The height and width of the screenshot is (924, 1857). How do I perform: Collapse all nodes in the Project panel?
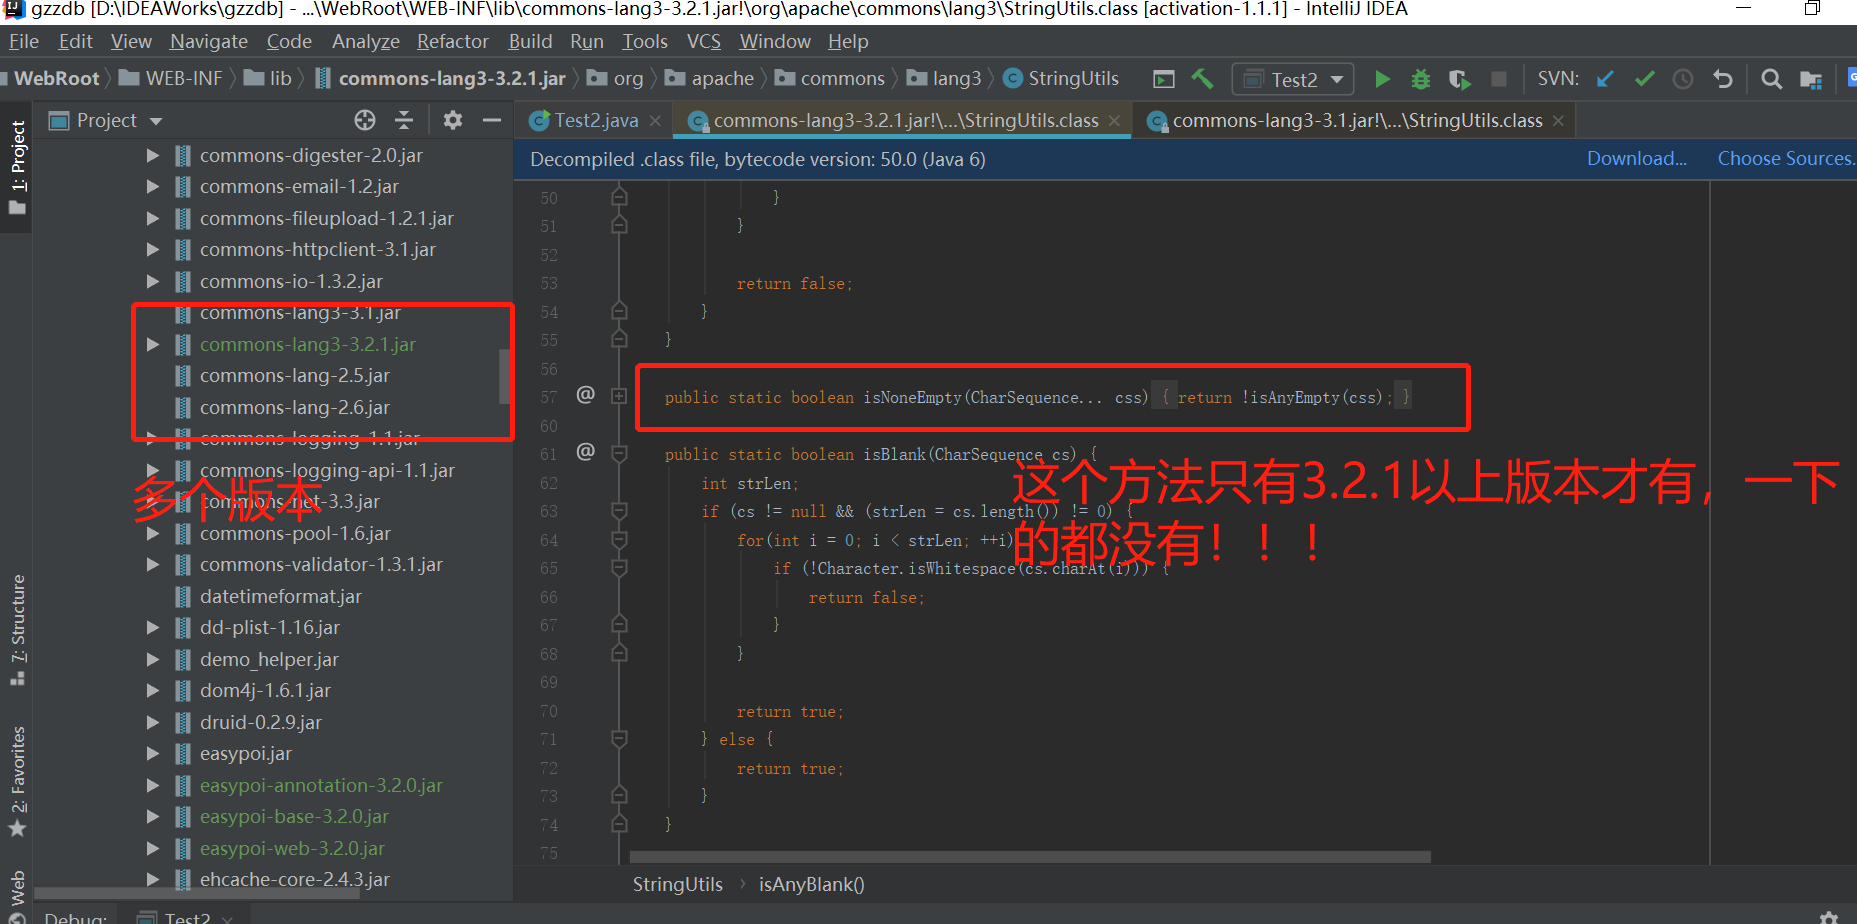(404, 119)
